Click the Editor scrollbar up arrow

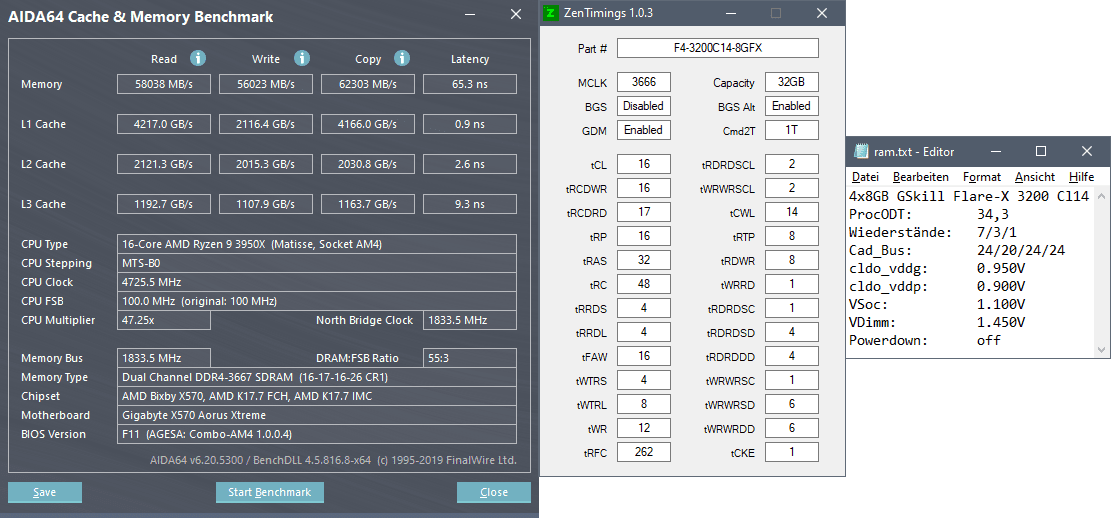pyautogui.click(x=1101, y=196)
